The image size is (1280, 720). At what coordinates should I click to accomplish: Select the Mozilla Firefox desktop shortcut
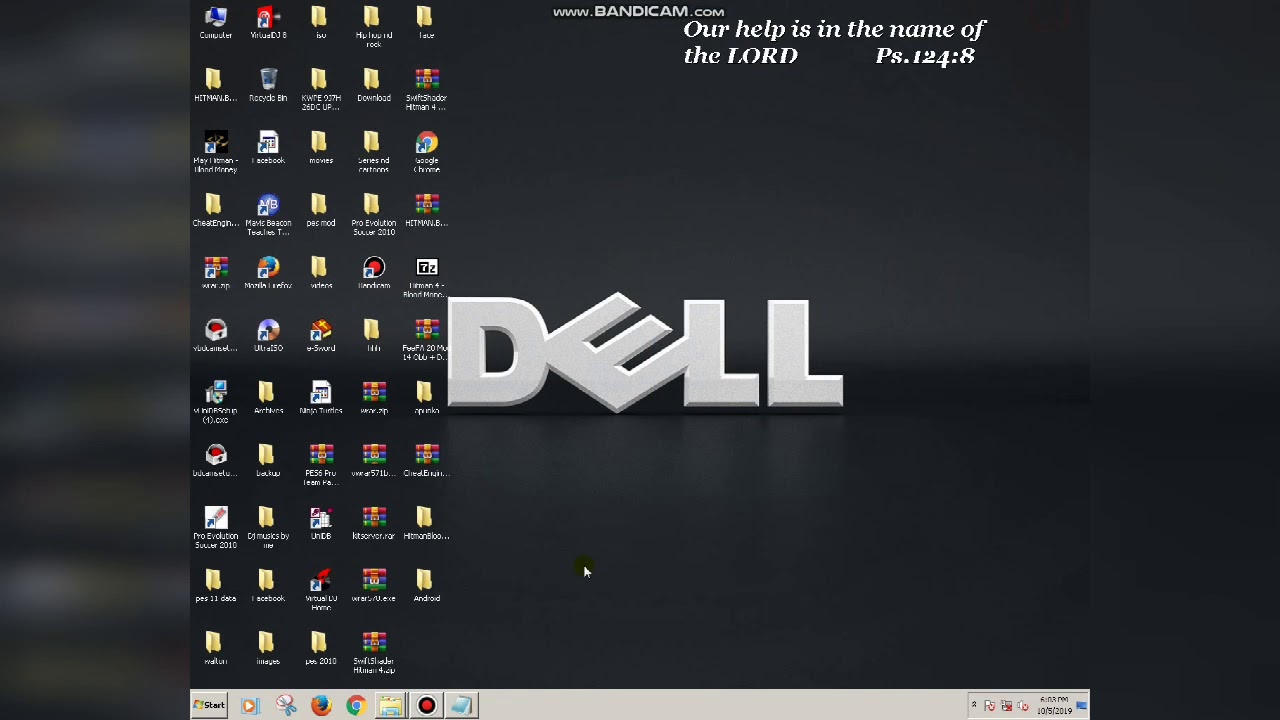tap(268, 274)
